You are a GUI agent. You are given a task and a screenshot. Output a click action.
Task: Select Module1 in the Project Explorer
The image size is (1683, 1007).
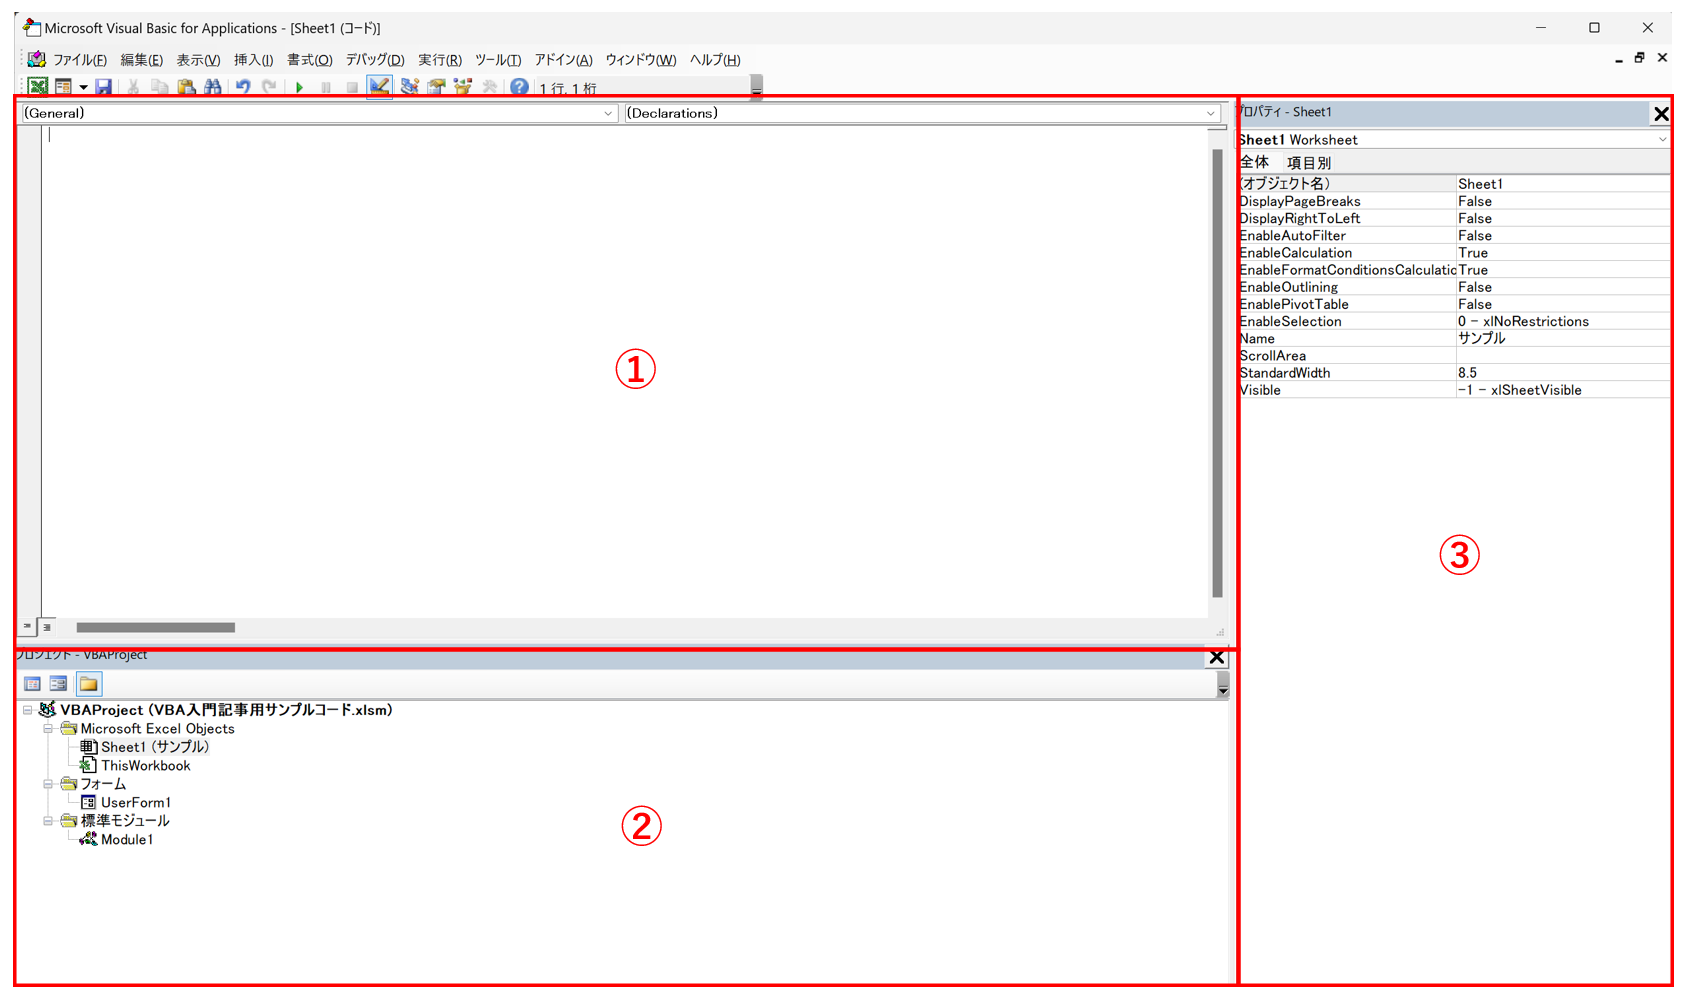point(126,839)
